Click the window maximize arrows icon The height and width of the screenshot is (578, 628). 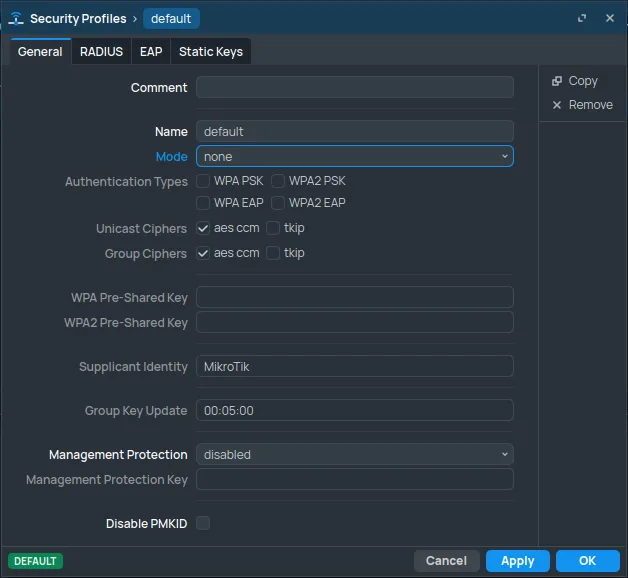pos(582,19)
